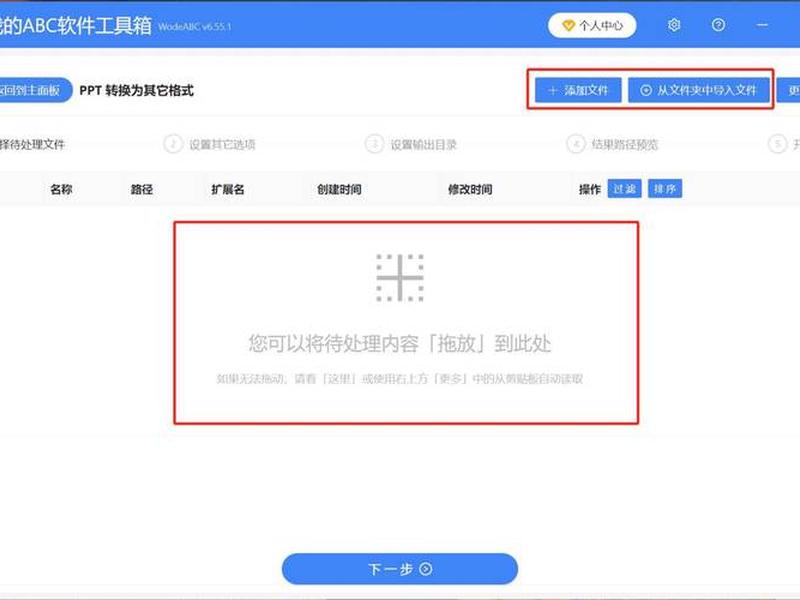
Task: Click the diamond icon in 个人中心
Action: point(568,25)
